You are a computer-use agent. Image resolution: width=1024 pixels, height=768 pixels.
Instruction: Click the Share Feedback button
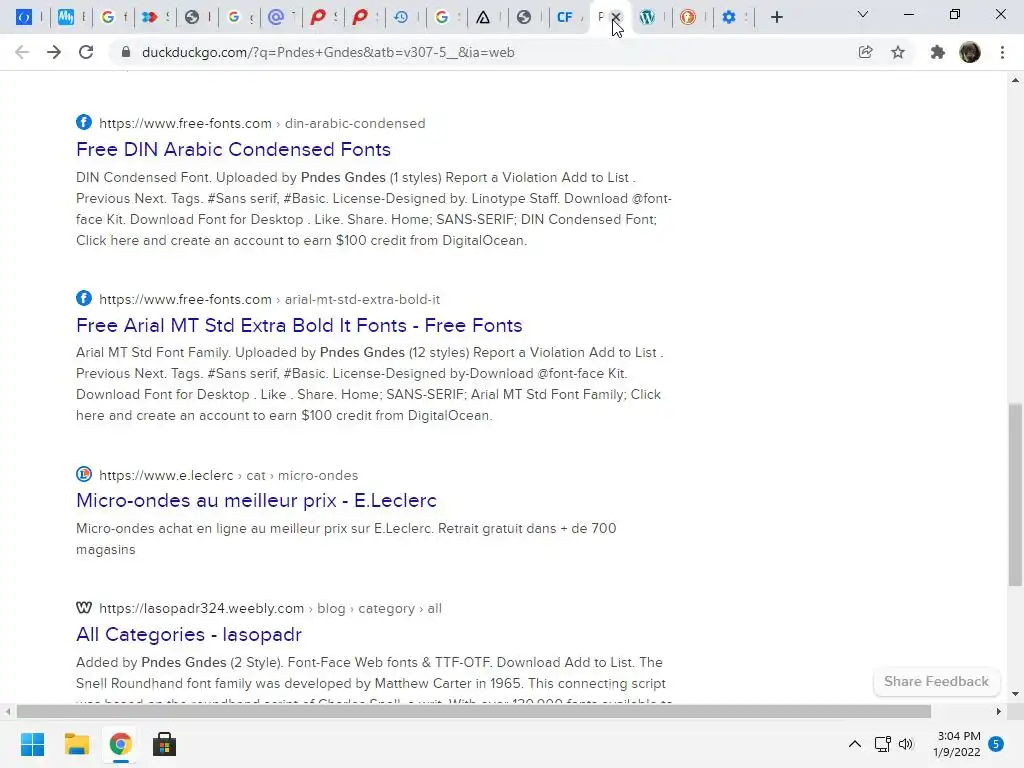coord(936,681)
